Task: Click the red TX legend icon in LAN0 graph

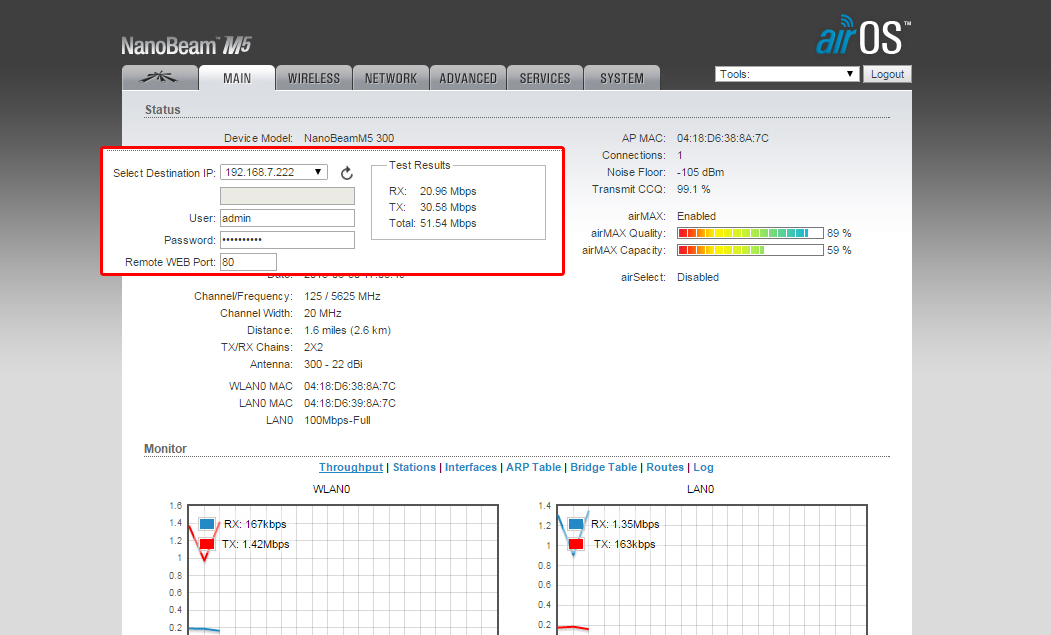Action: click(576, 544)
